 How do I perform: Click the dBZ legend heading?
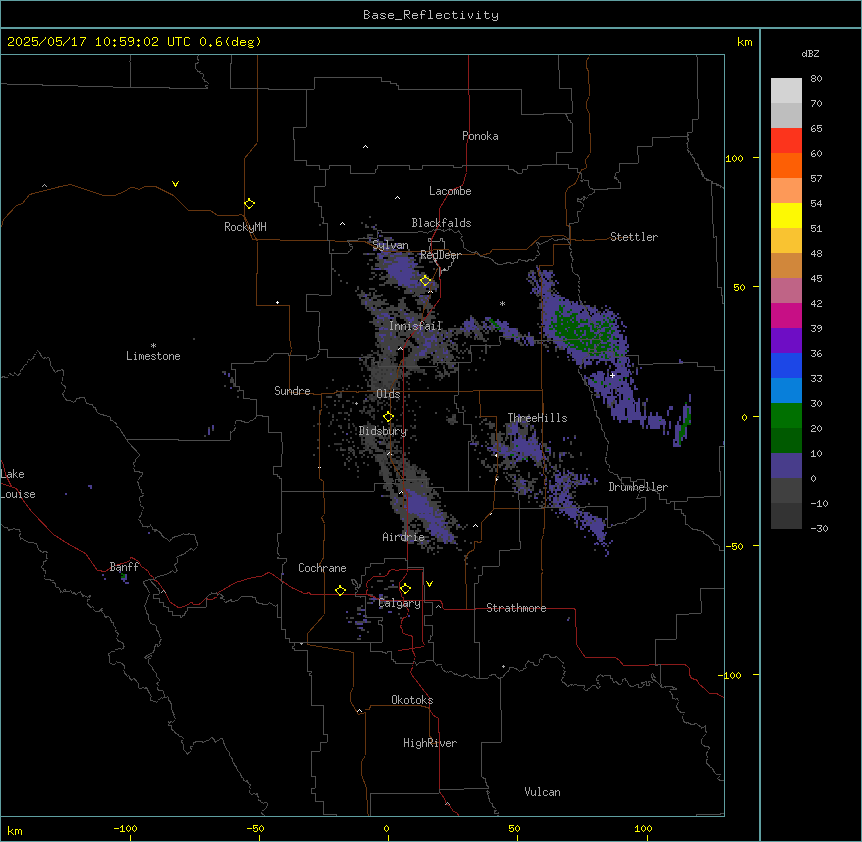[810, 53]
